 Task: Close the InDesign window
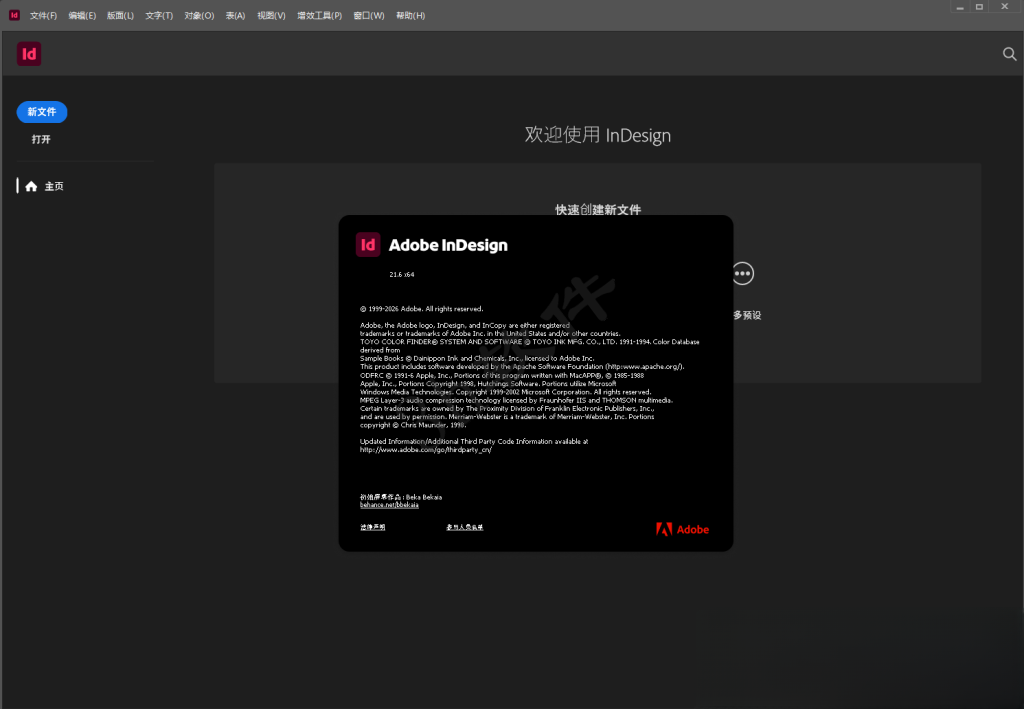pyautogui.click(x=1004, y=7)
